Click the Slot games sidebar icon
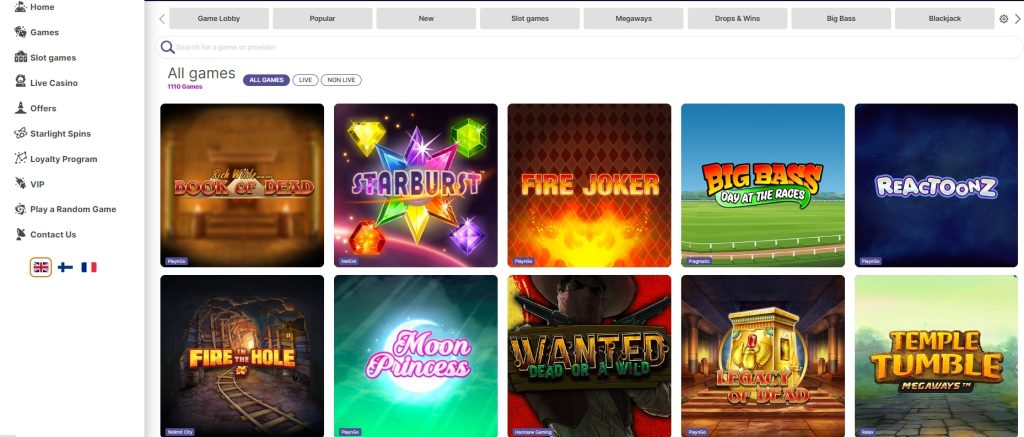The width and height of the screenshot is (1024, 437). [x=20, y=57]
